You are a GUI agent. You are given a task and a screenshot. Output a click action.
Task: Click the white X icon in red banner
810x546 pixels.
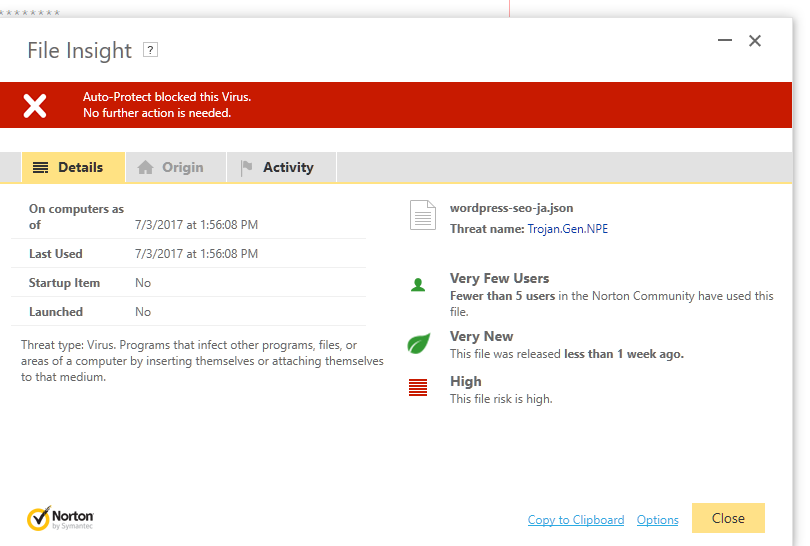point(35,105)
